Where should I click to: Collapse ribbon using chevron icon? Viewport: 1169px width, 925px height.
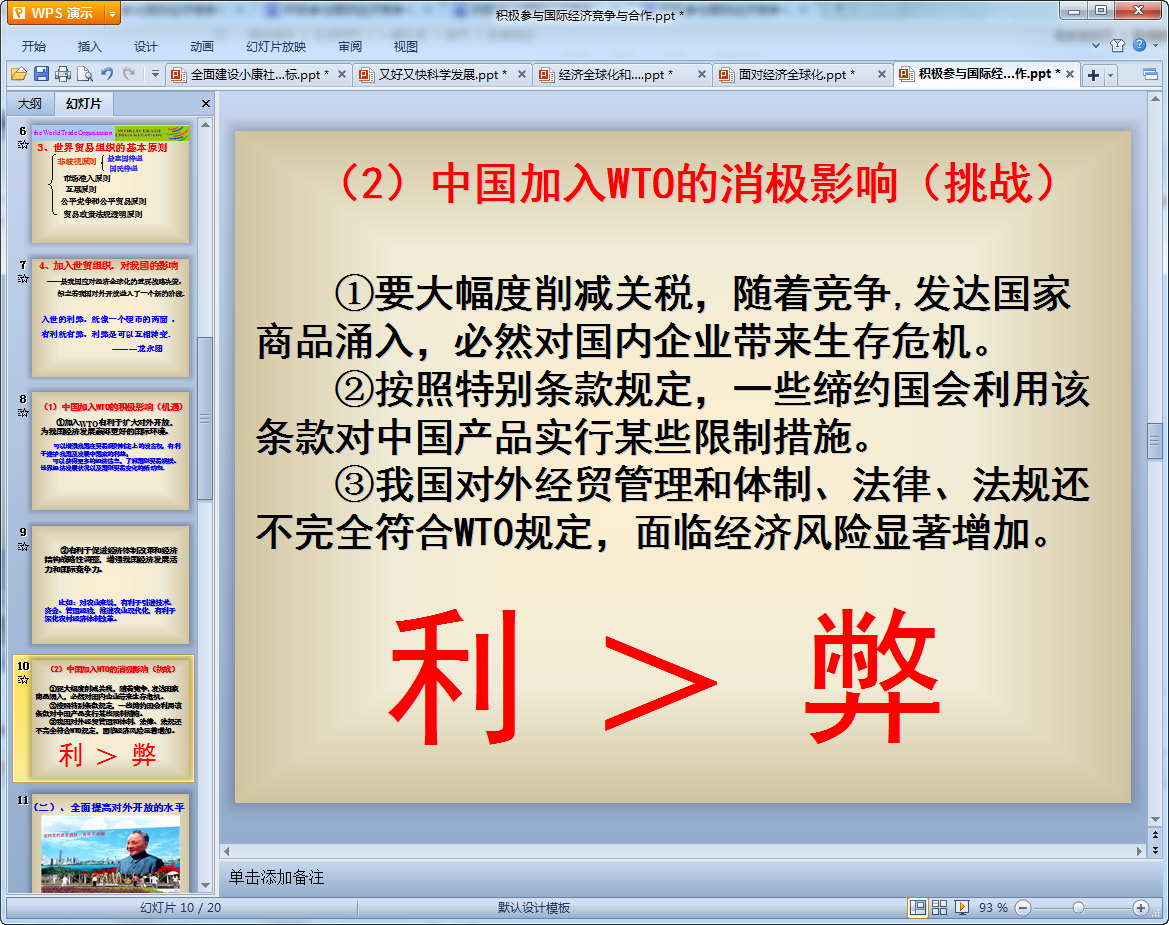click(1096, 45)
